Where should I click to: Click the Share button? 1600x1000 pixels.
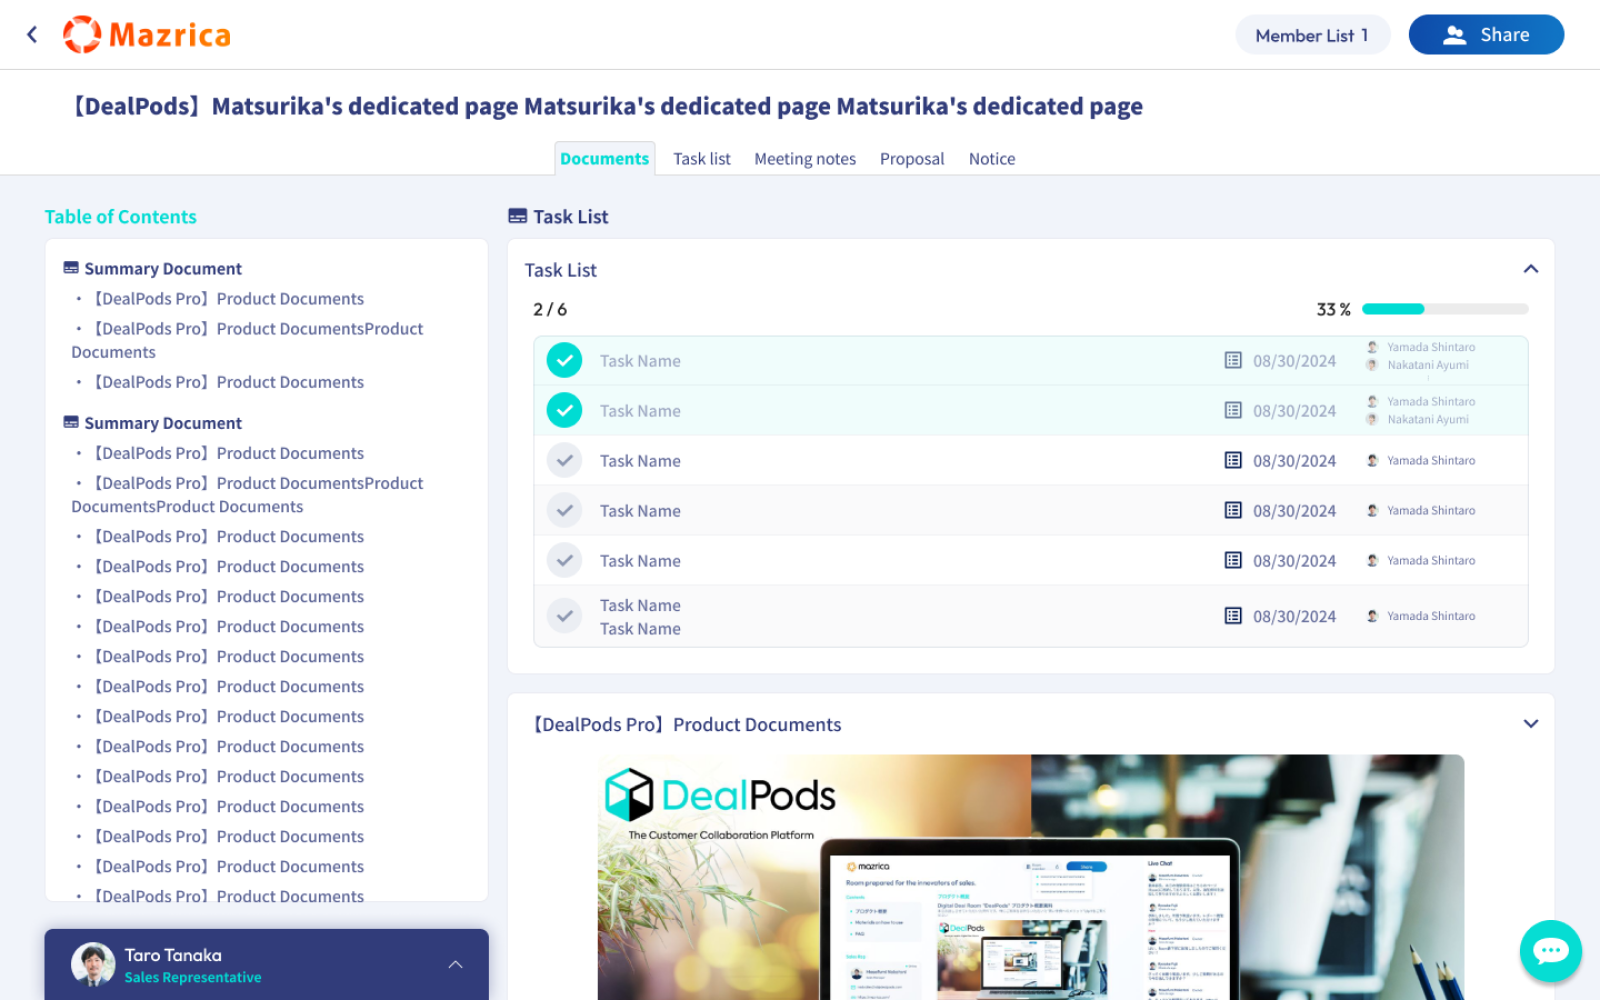click(x=1486, y=35)
